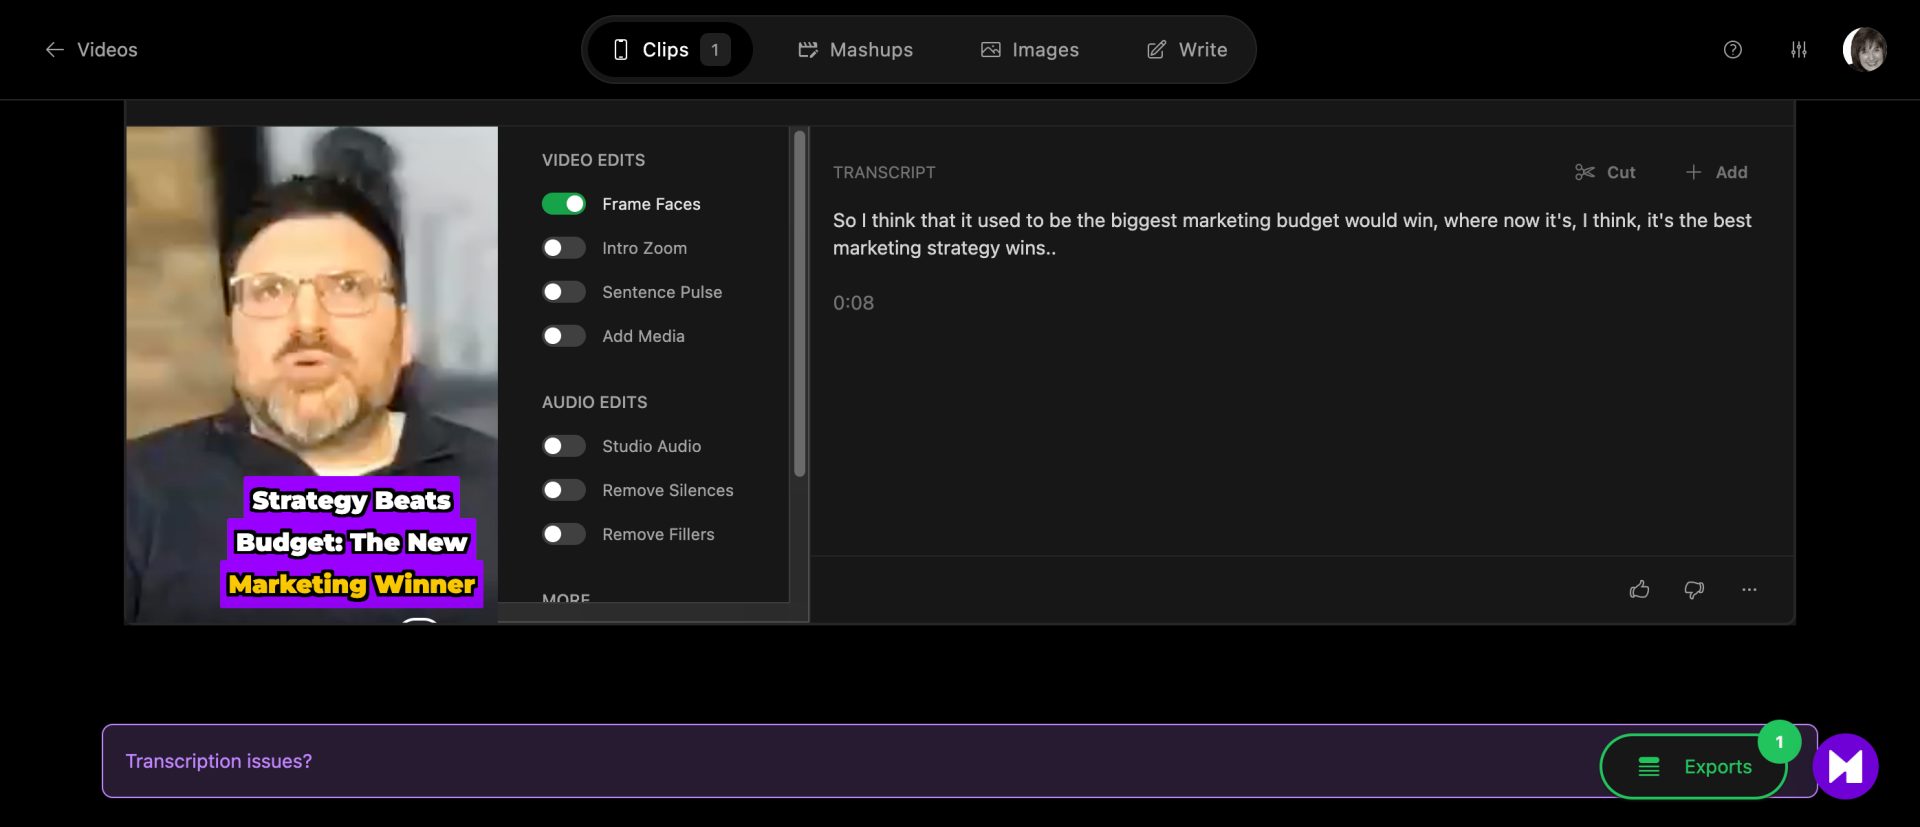Viewport: 1920px width, 827px height.
Task: Open the Exports list
Action: (1694, 767)
